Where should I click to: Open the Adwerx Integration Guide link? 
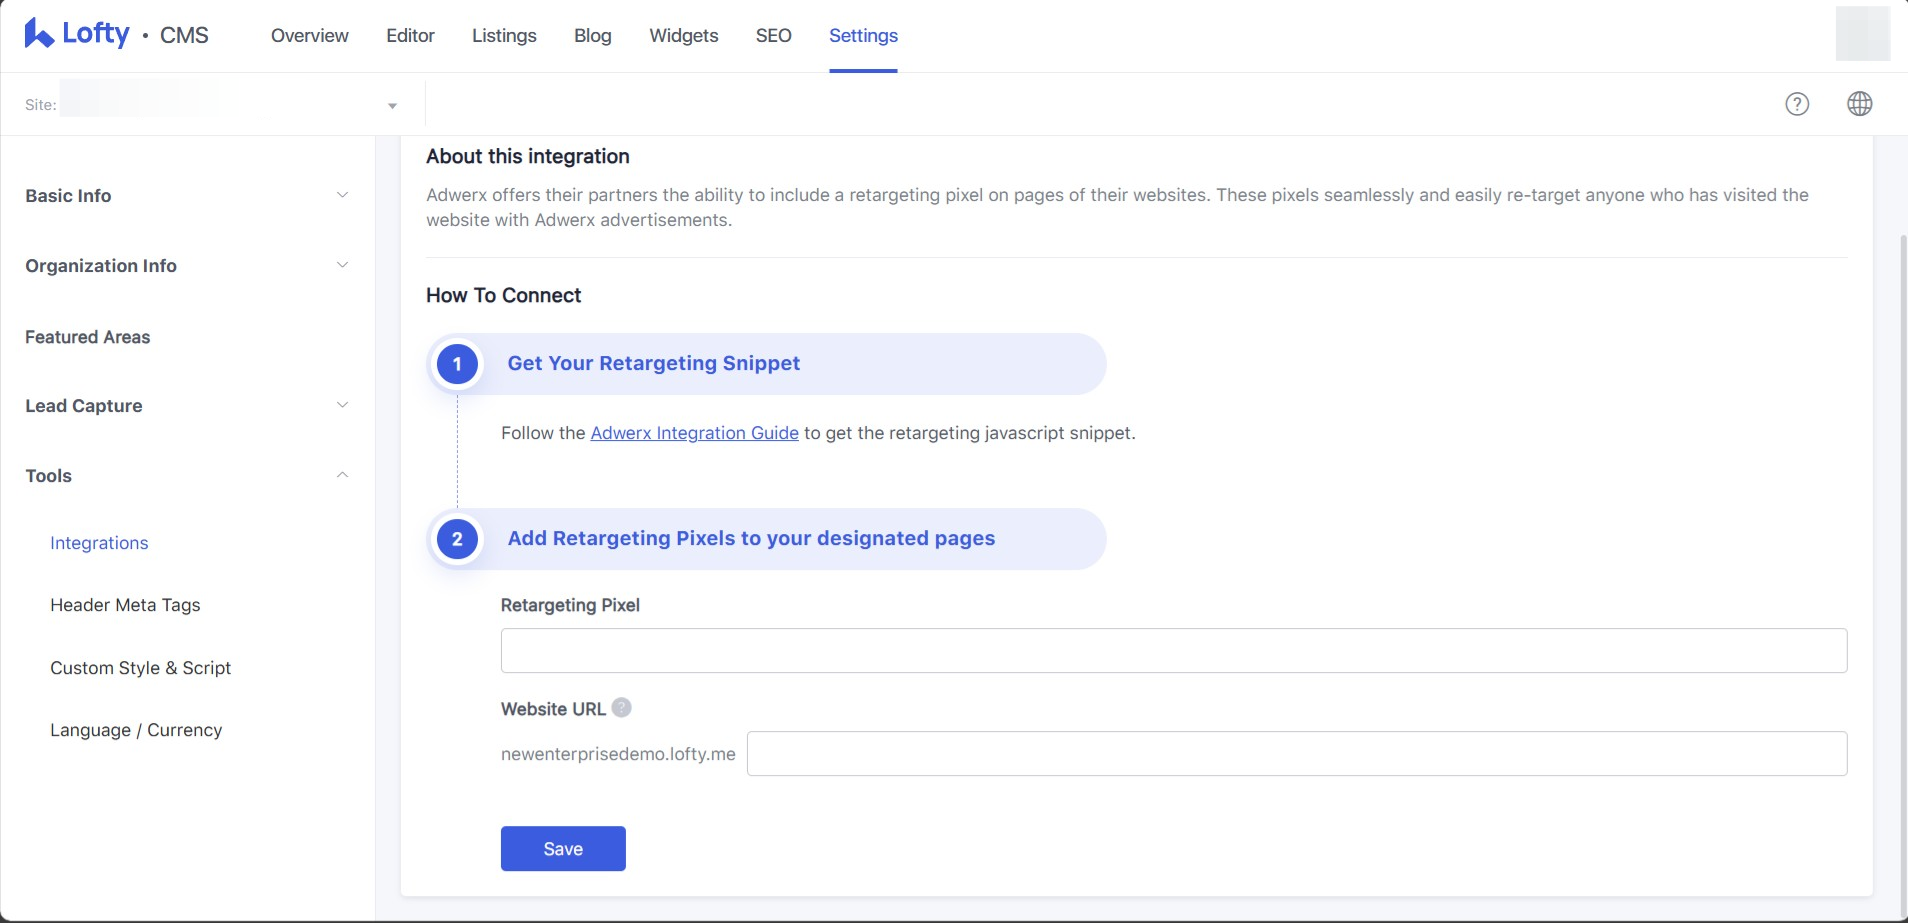click(x=694, y=433)
